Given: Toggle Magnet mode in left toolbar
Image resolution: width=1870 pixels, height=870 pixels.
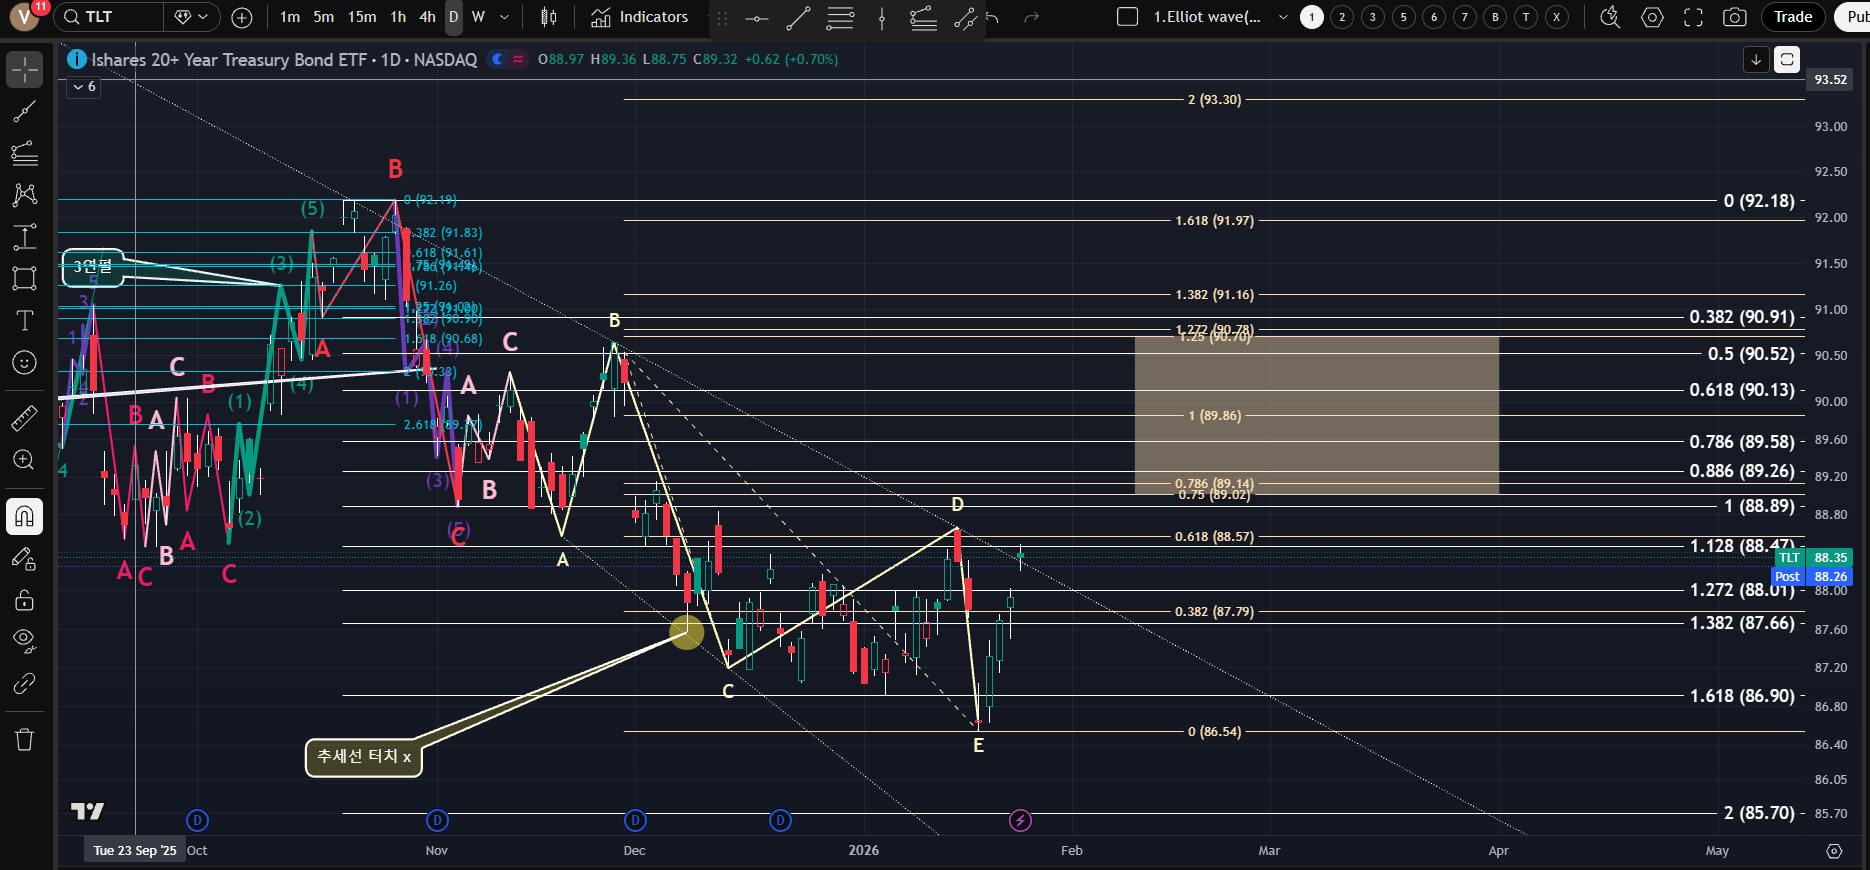Looking at the screenshot, I should 25,516.
